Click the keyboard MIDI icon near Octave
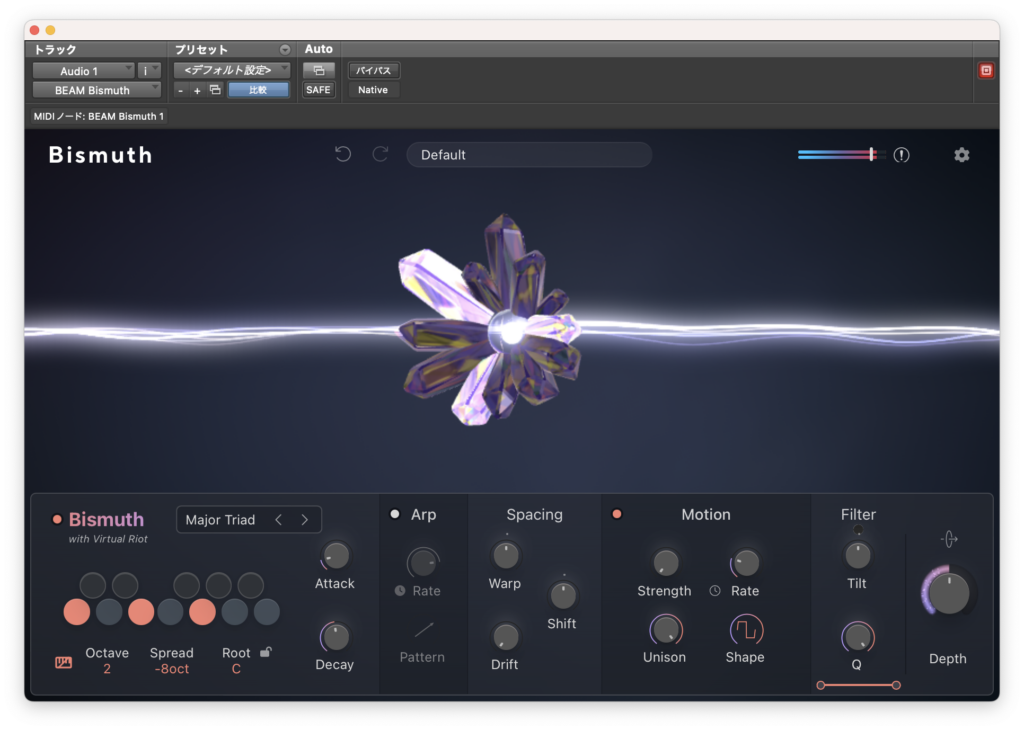Image resolution: width=1024 pixels, height=730 pixels. pyautogui.click(x=63, y=663)
